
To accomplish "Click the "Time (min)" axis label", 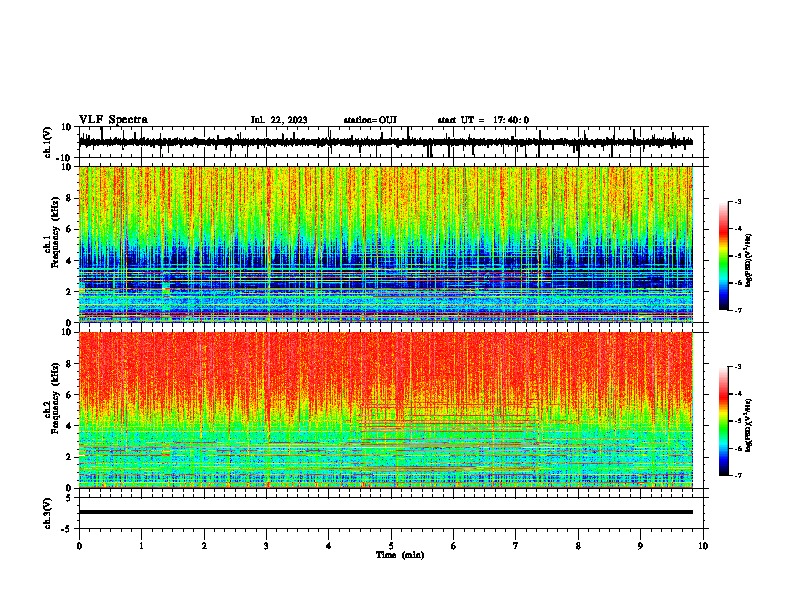I will [400, 555].
